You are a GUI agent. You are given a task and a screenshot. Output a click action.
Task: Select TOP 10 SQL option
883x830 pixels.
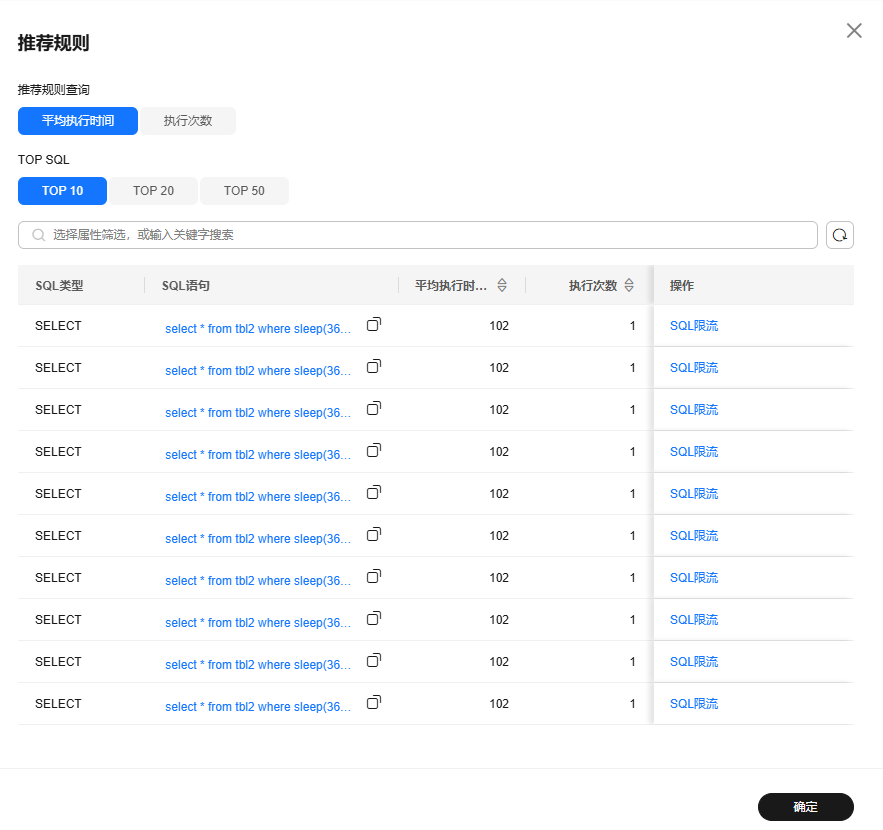(x=62, y=191)
